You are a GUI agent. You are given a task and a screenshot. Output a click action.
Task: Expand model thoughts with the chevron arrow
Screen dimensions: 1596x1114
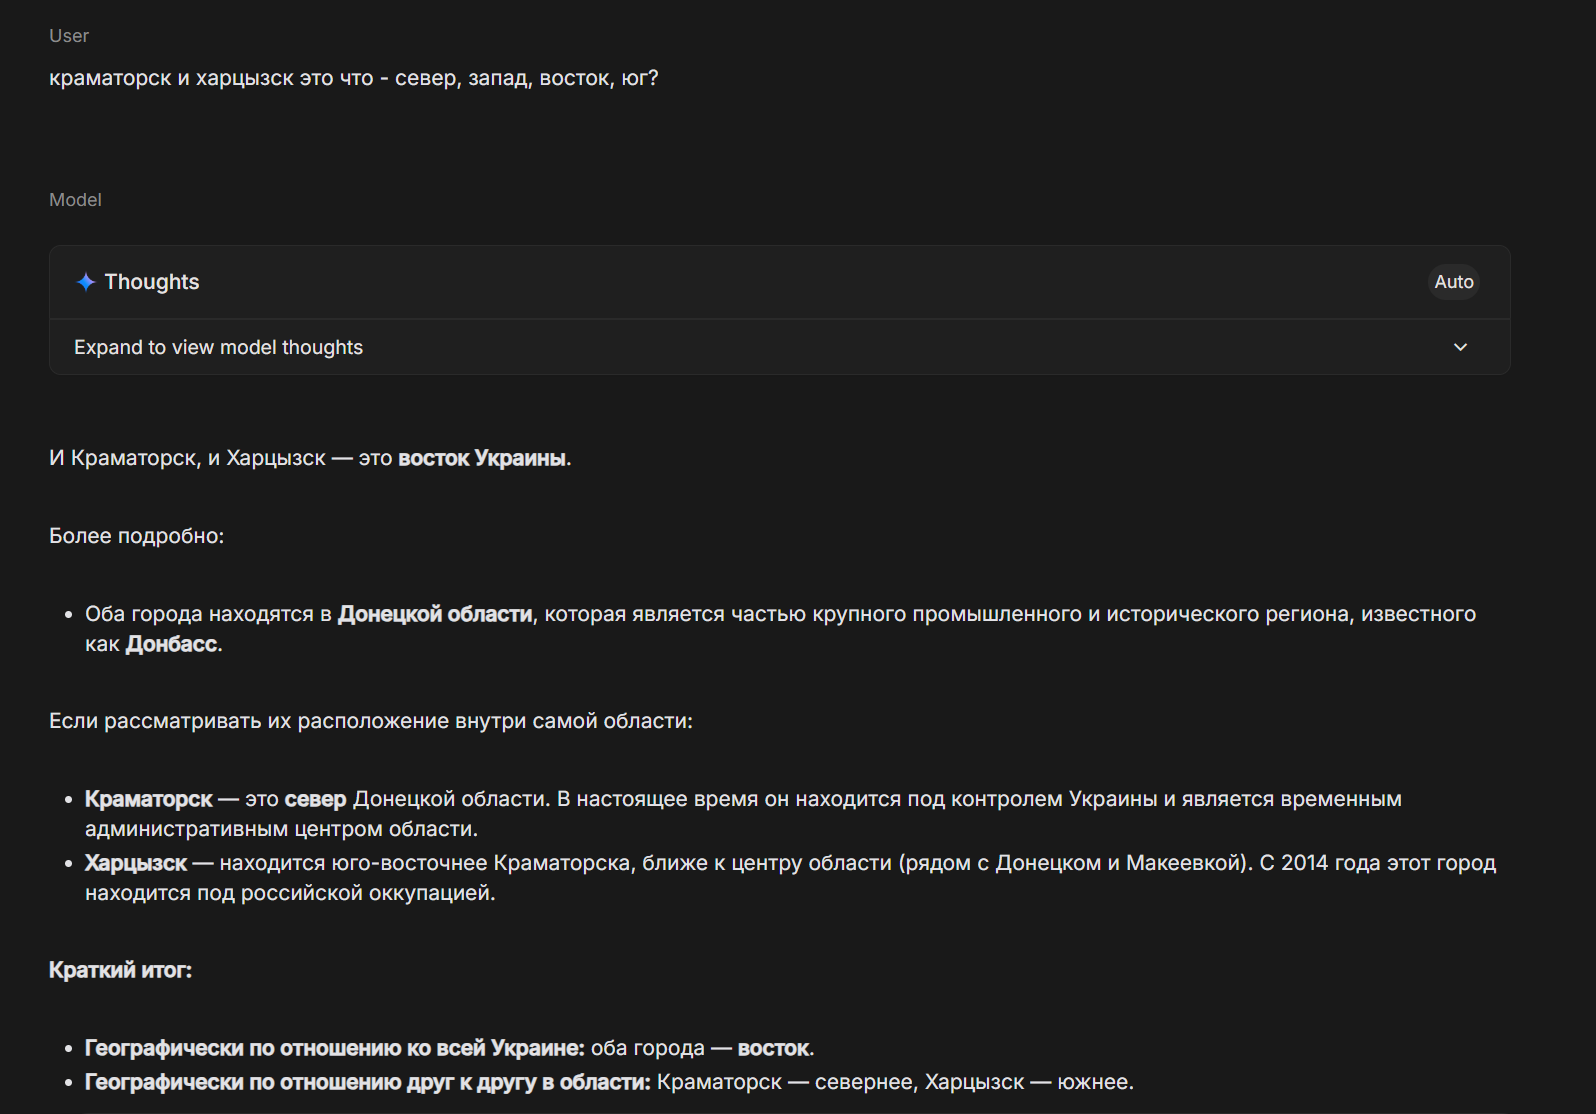1460,347
